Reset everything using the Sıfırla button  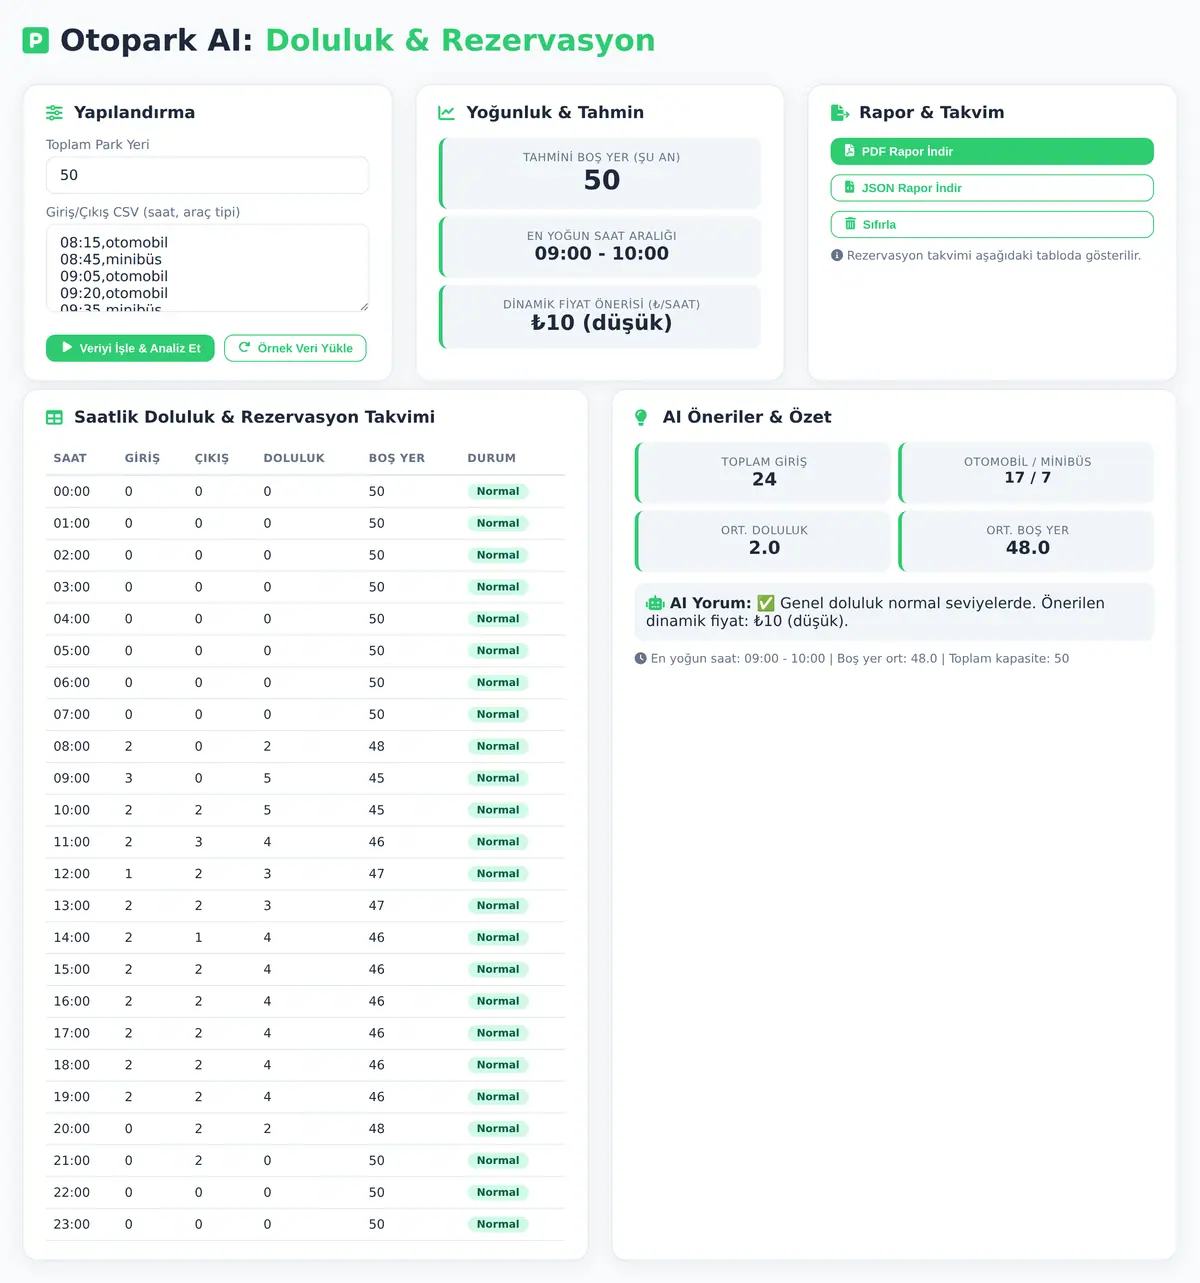tap(992, 224)
